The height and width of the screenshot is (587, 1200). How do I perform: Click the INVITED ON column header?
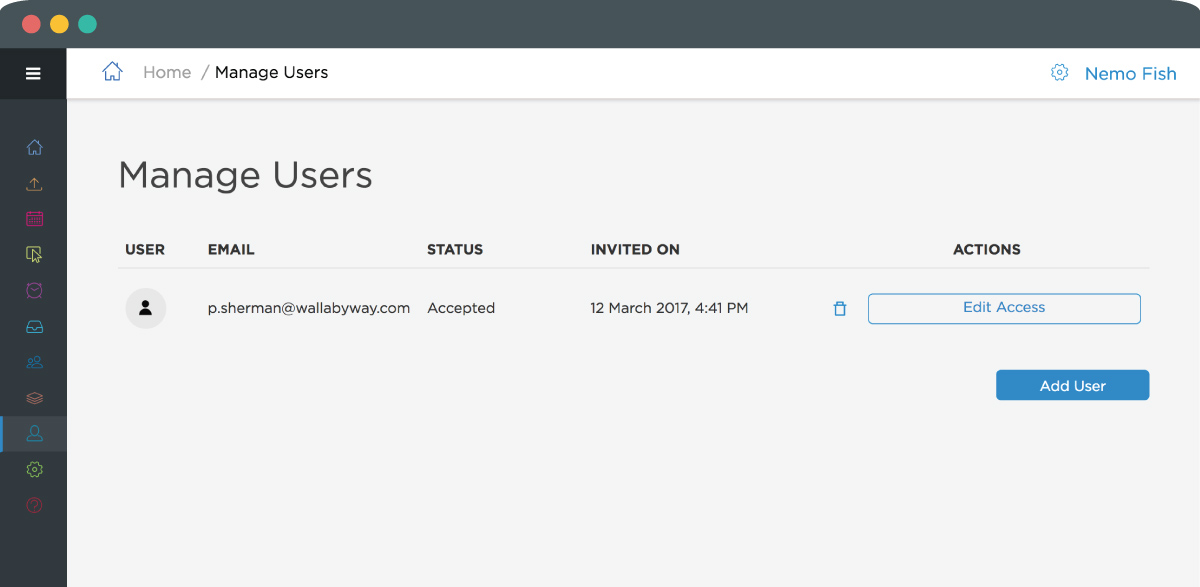[635, 250]
